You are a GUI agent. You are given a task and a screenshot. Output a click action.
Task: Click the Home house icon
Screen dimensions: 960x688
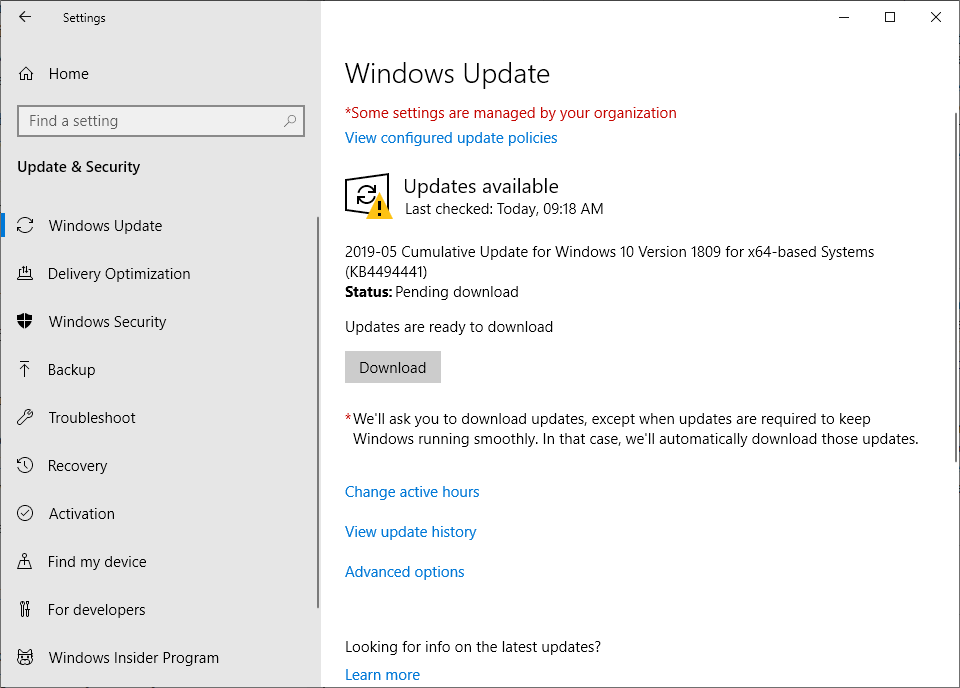26,74
